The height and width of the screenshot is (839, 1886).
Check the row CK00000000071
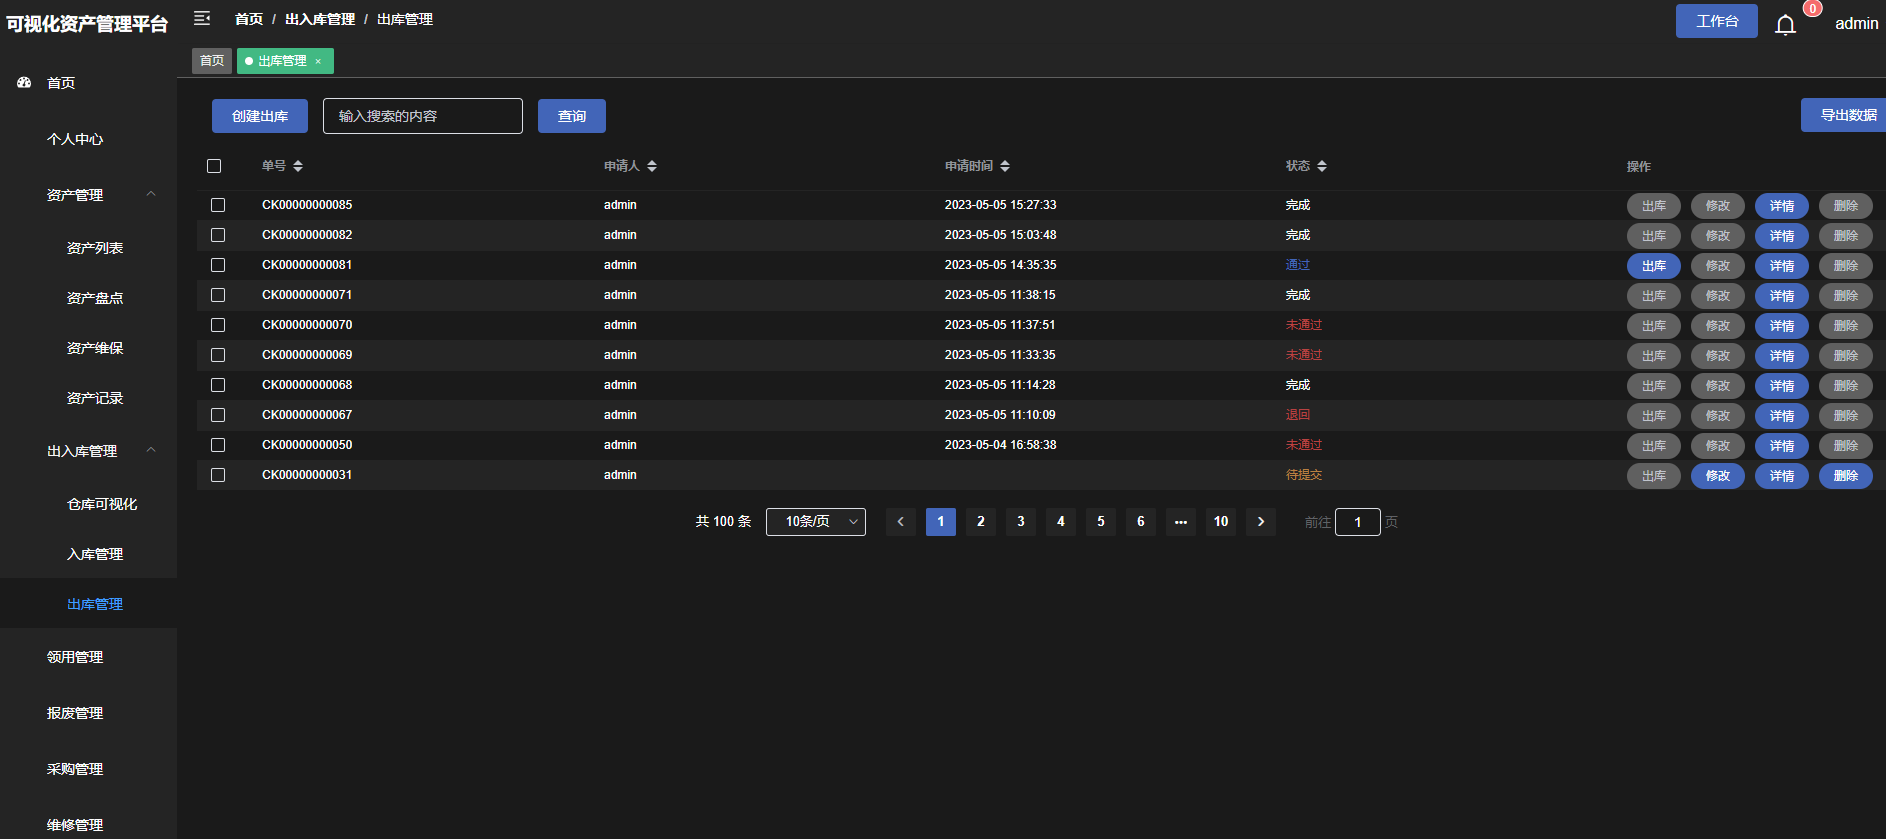(218, 295)
